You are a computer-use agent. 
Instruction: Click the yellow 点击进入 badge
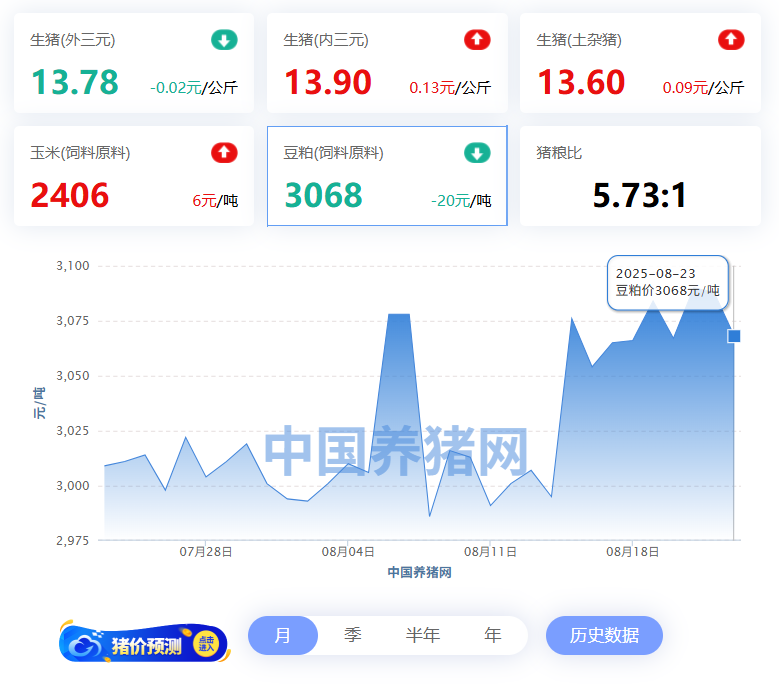pyautogui.click(x=207, y=645)
